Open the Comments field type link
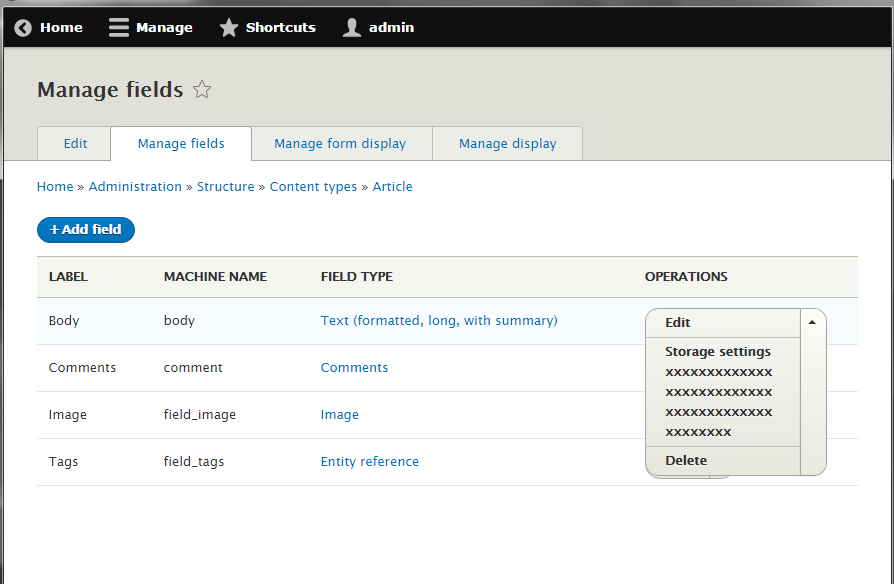 pyautogui.click(x=354, y=367)
